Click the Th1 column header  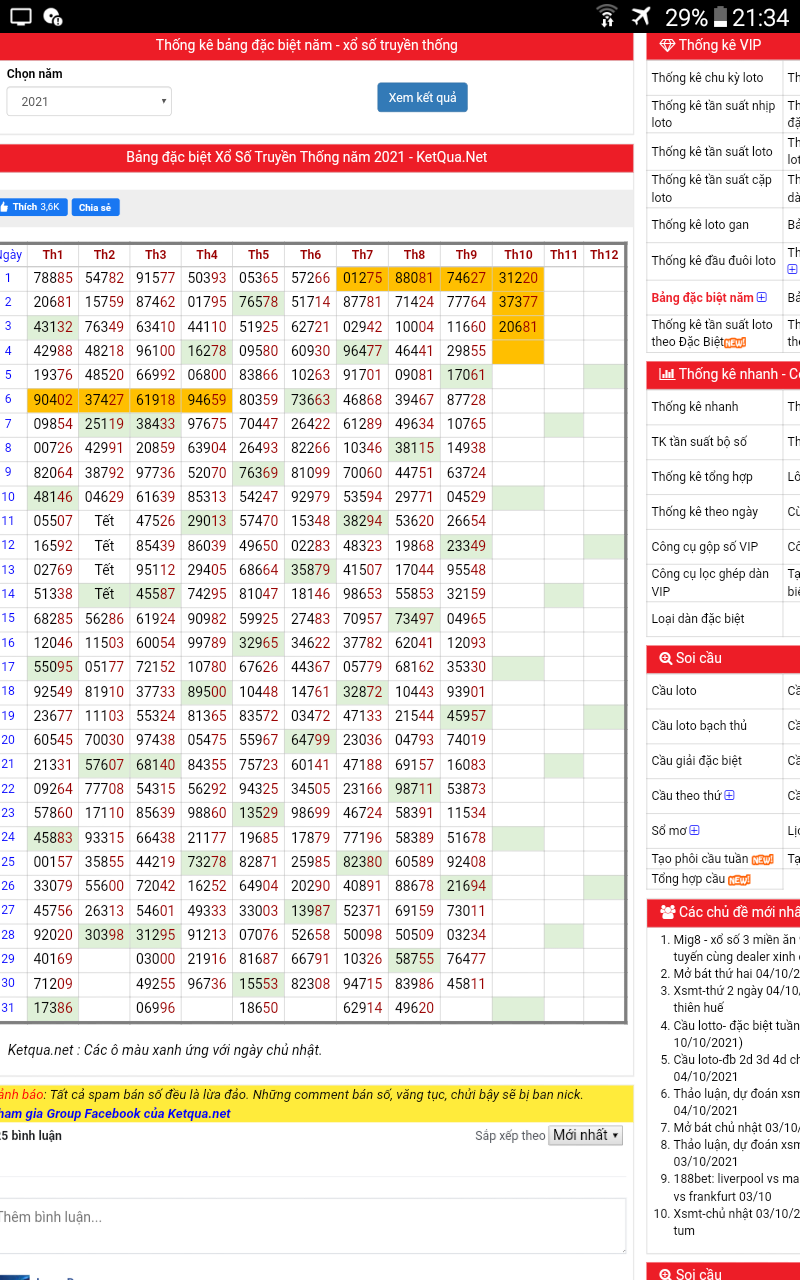pyautogui.click(x=53, y=255)
